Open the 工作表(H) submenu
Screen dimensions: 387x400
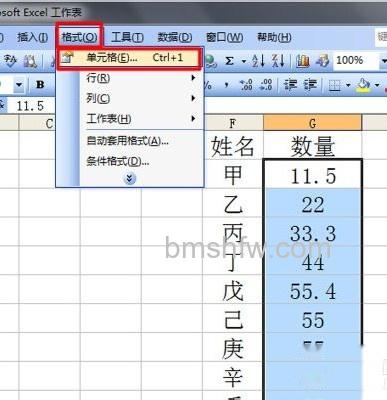(x=130, y=119)
